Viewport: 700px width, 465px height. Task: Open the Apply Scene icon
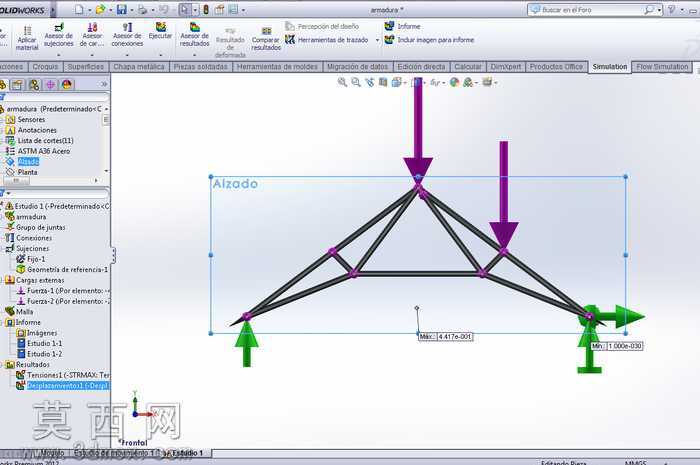pyautogui.click(x=468, y=82)
